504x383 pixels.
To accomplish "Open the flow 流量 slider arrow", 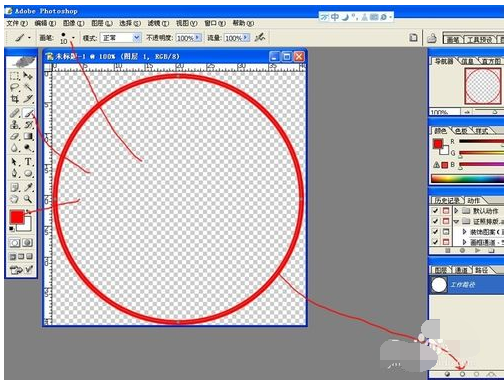I will tap(246, 37).
